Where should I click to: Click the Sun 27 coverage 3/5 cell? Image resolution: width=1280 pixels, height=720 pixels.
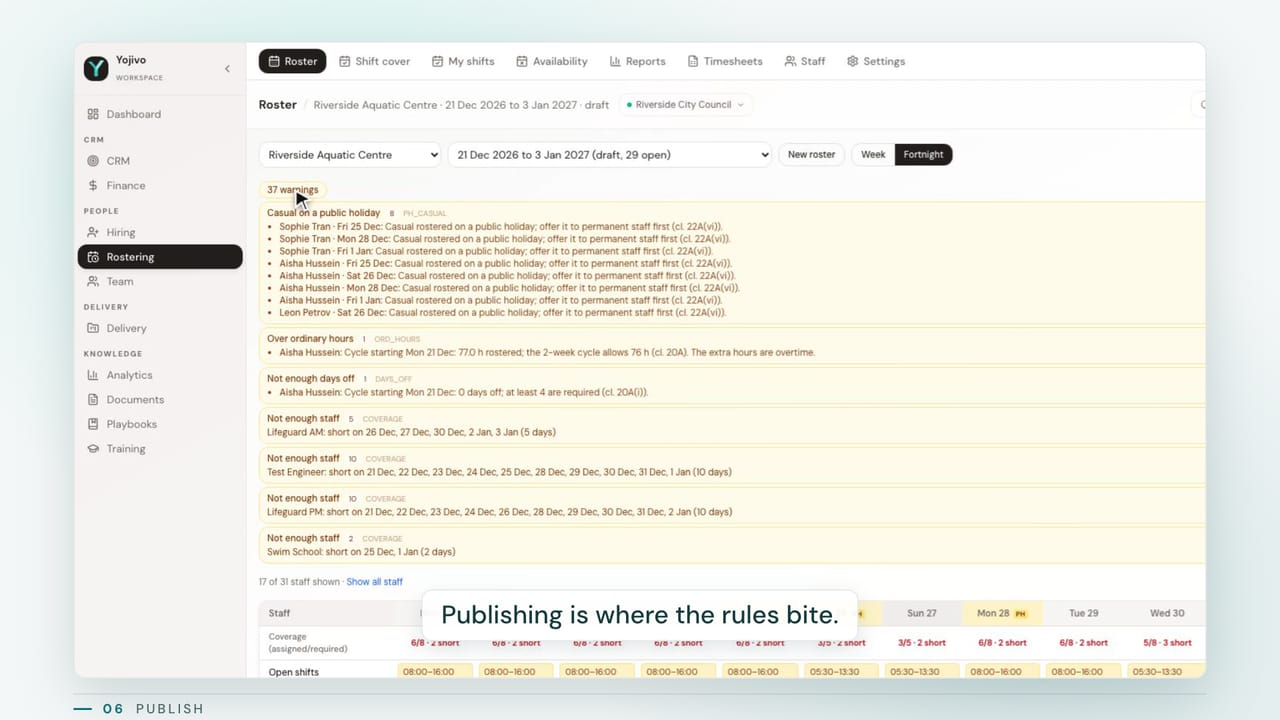tap(921, 643)
